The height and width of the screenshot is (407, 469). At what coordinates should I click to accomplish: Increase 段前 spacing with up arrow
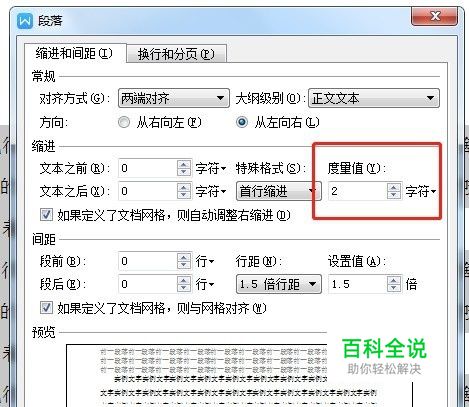[184, 257]
